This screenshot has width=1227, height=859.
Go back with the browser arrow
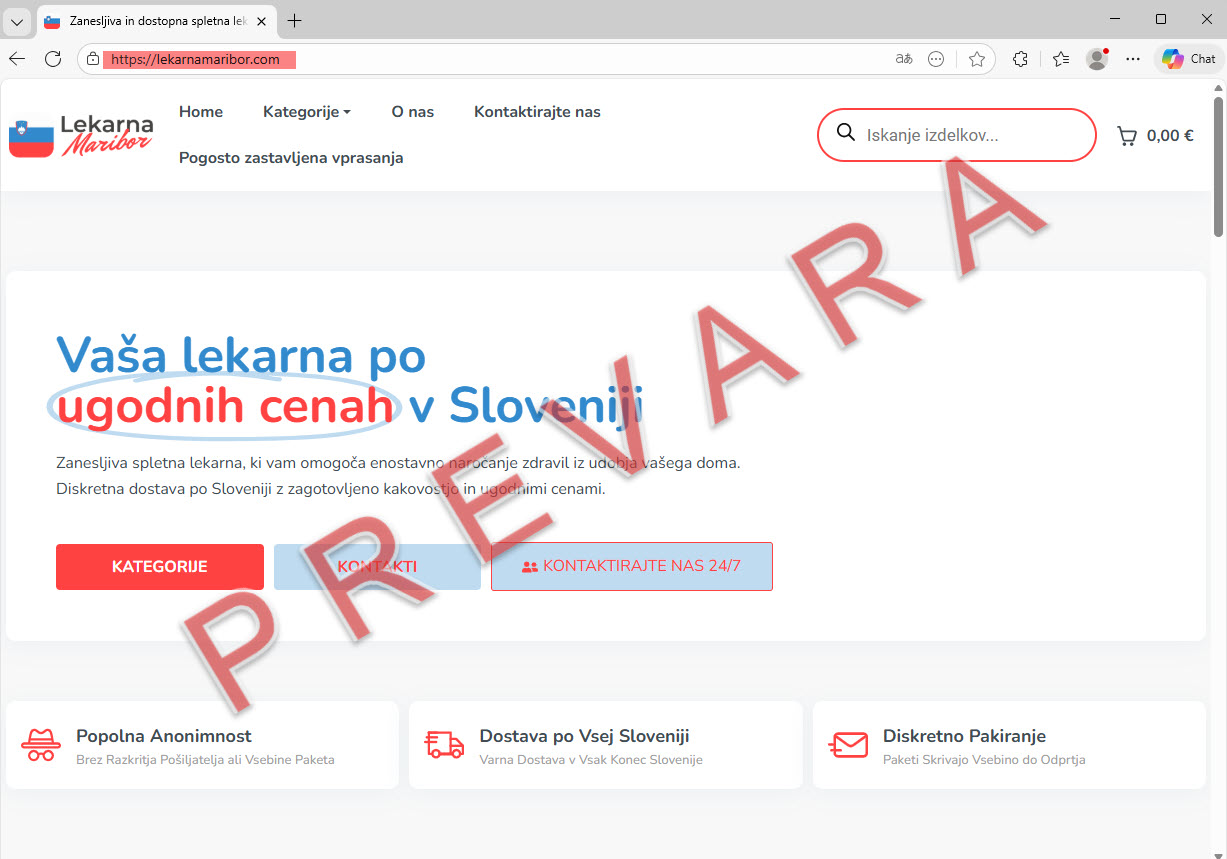click(x=17, y=59)
